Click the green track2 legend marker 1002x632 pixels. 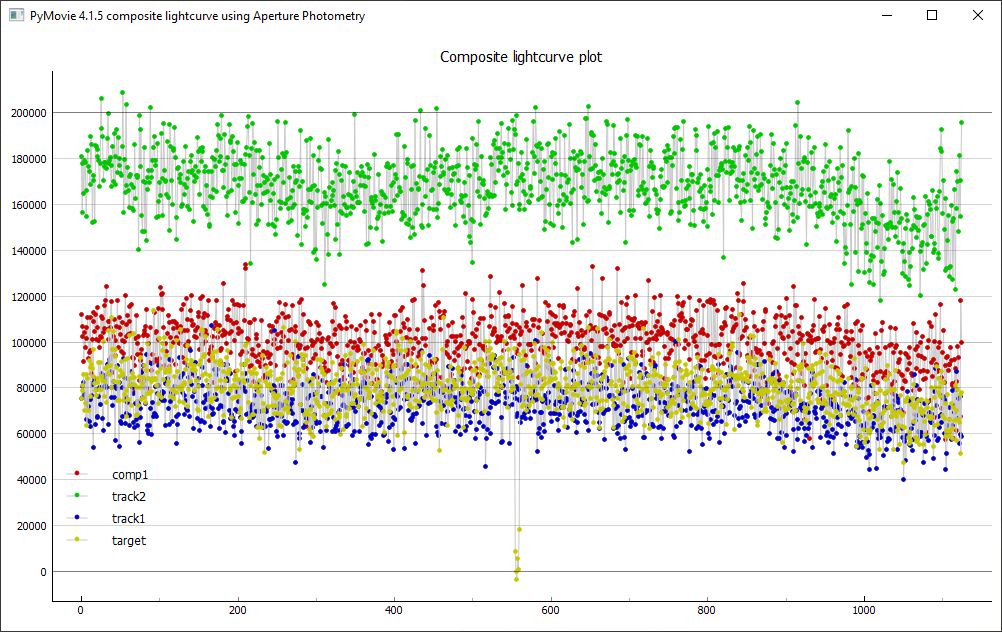point(78,496)
